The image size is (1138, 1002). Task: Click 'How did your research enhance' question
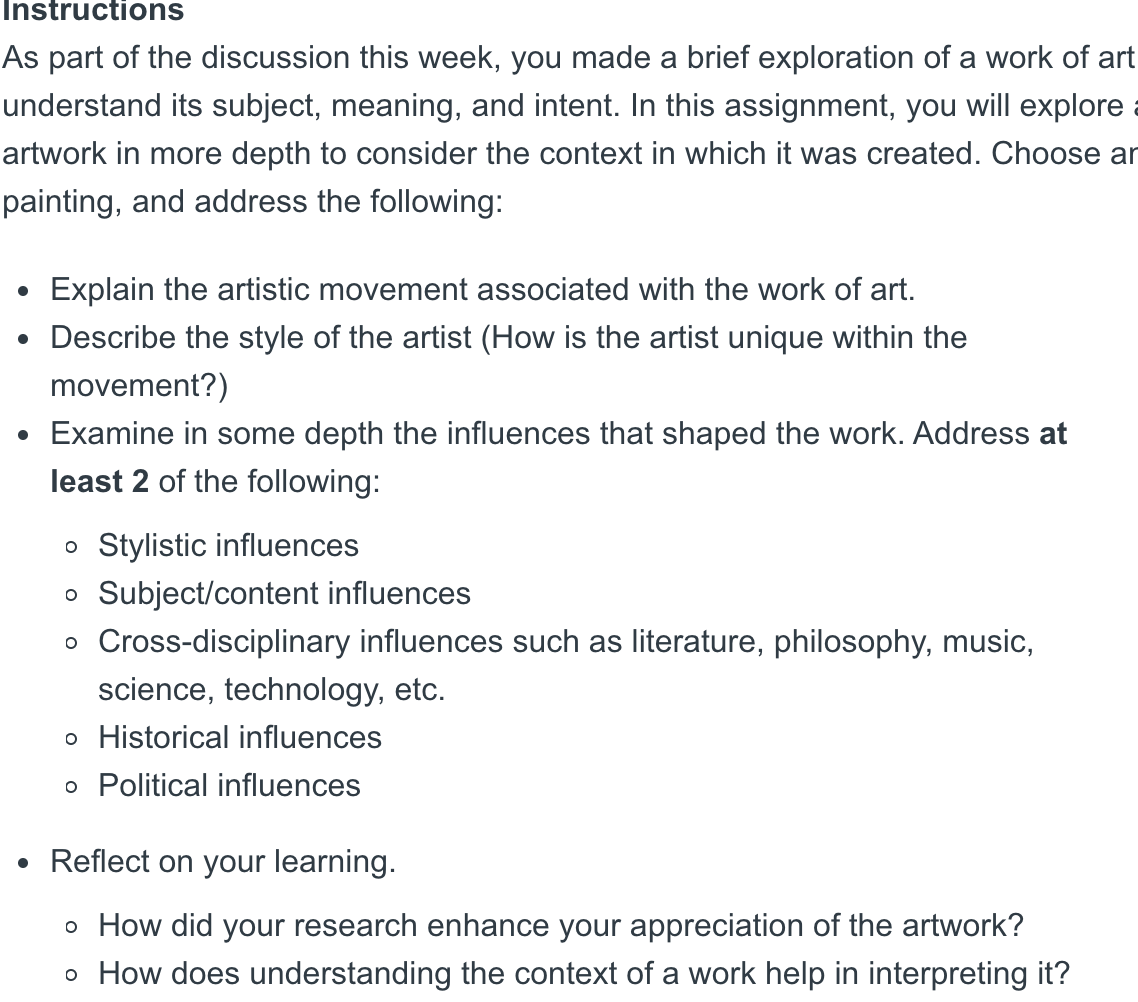click(561, 926)
